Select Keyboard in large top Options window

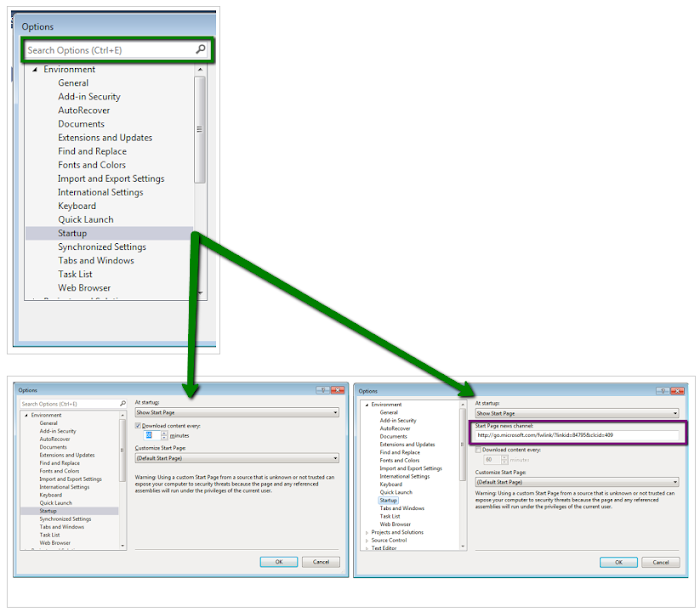coord(77,206)
